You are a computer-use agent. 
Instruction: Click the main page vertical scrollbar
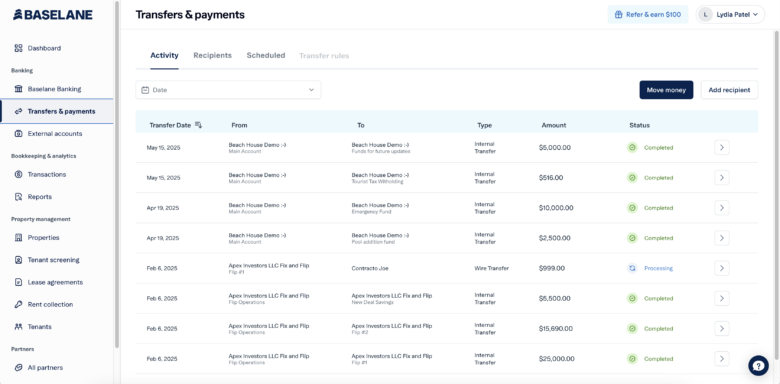pos(777,194)
